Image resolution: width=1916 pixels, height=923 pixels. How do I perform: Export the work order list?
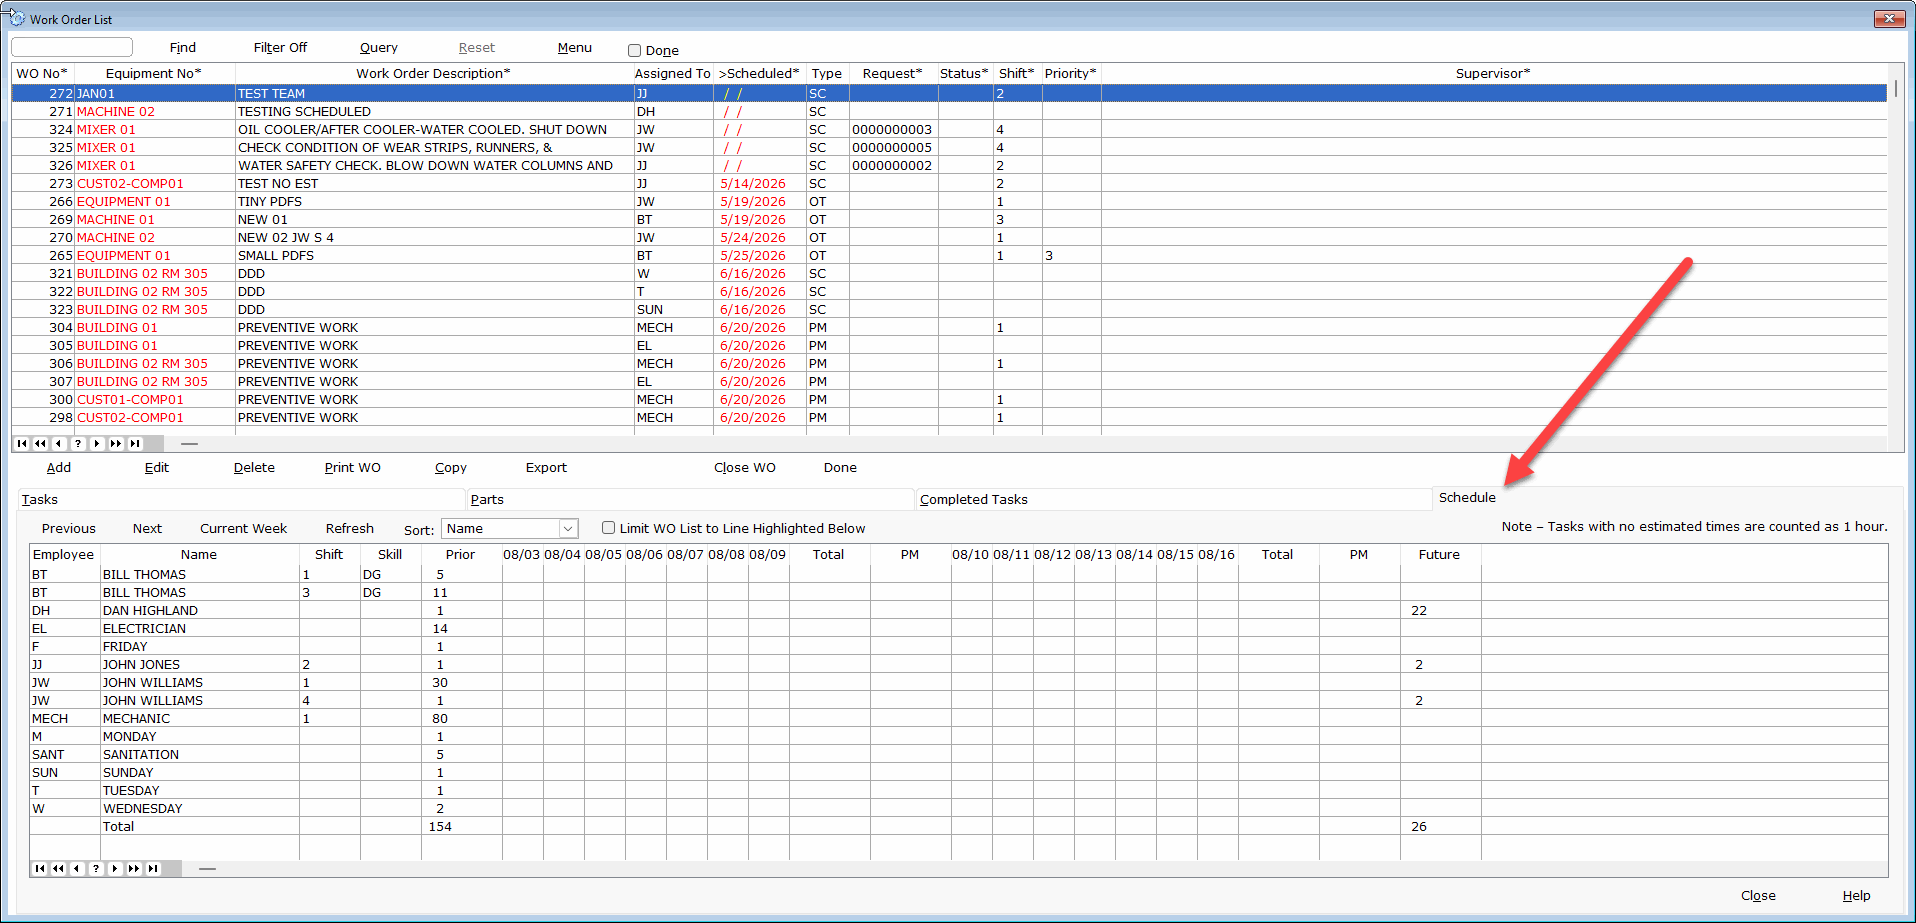(546, 467)
